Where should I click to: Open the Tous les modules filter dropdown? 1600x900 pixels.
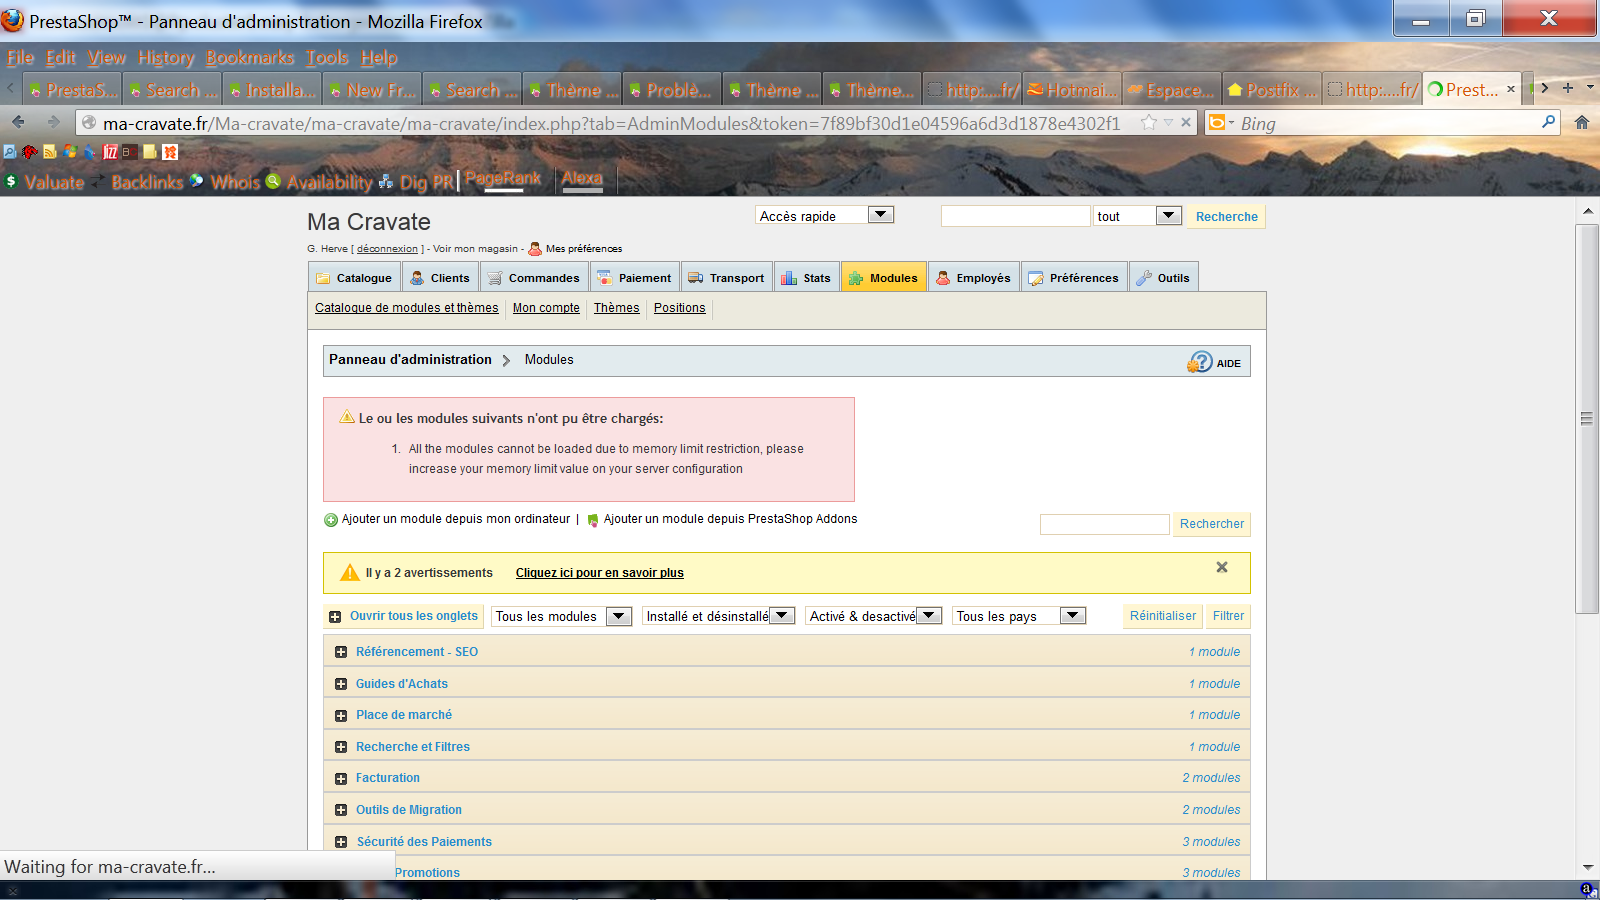point(562,616)
